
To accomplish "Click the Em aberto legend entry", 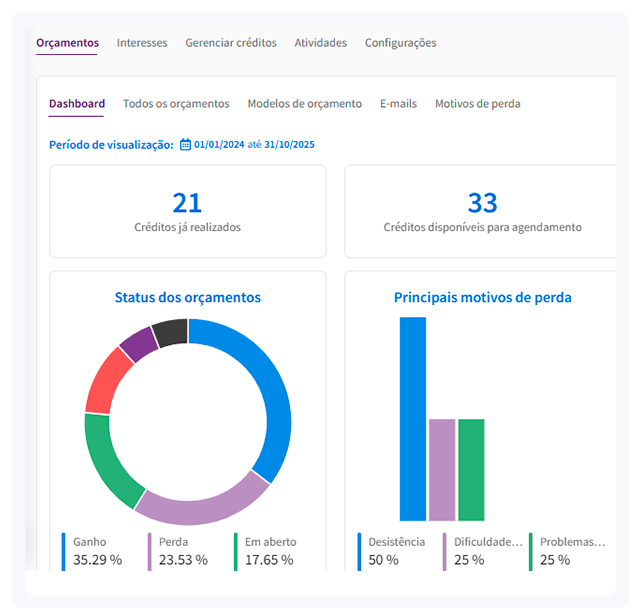I will pyautogui.click(x=269, y=550).
